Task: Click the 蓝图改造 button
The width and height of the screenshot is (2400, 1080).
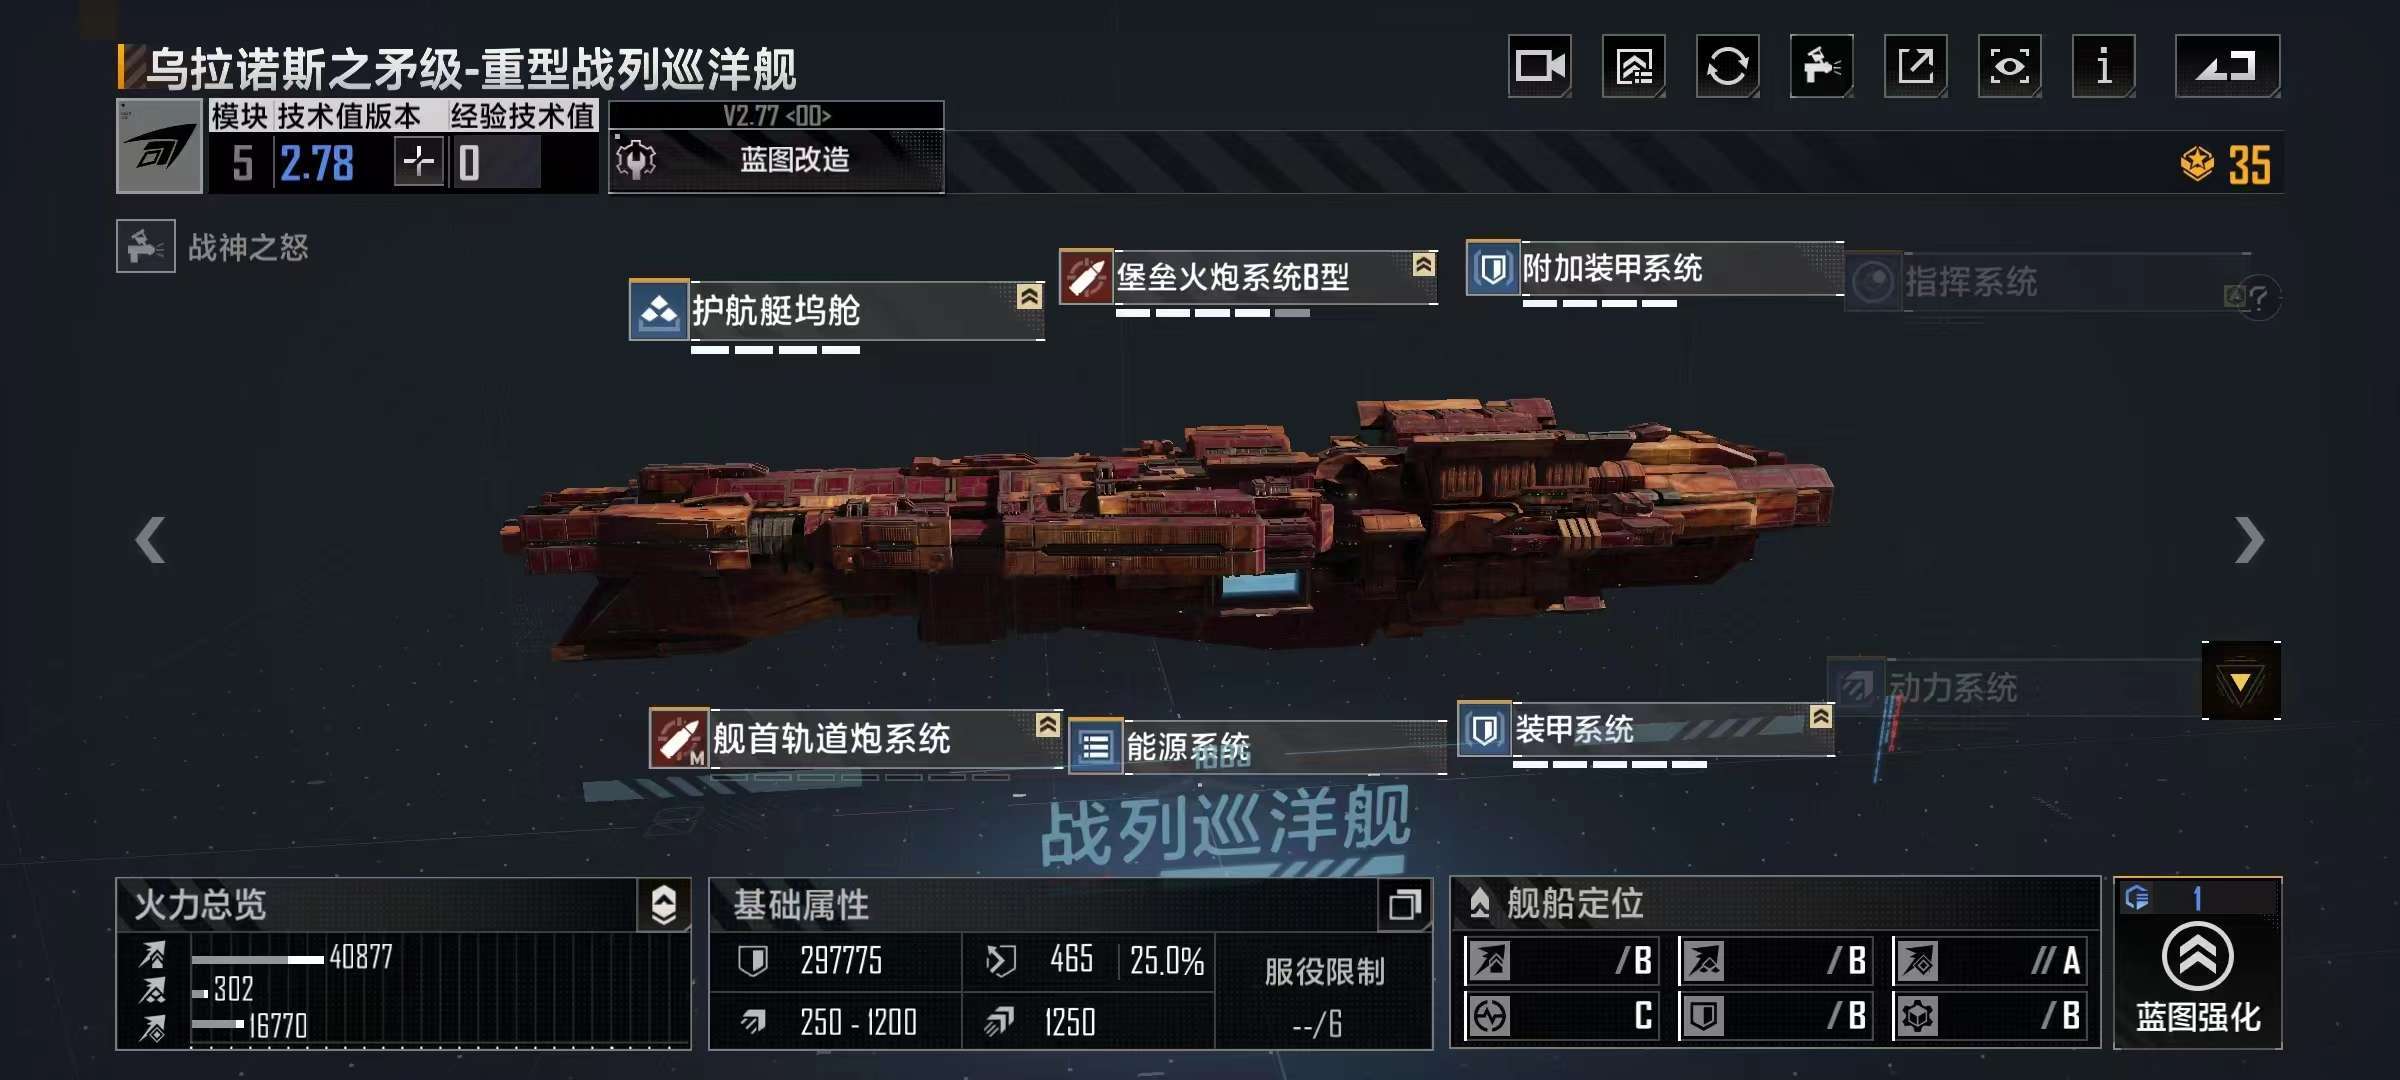Action: coord(776,160)
